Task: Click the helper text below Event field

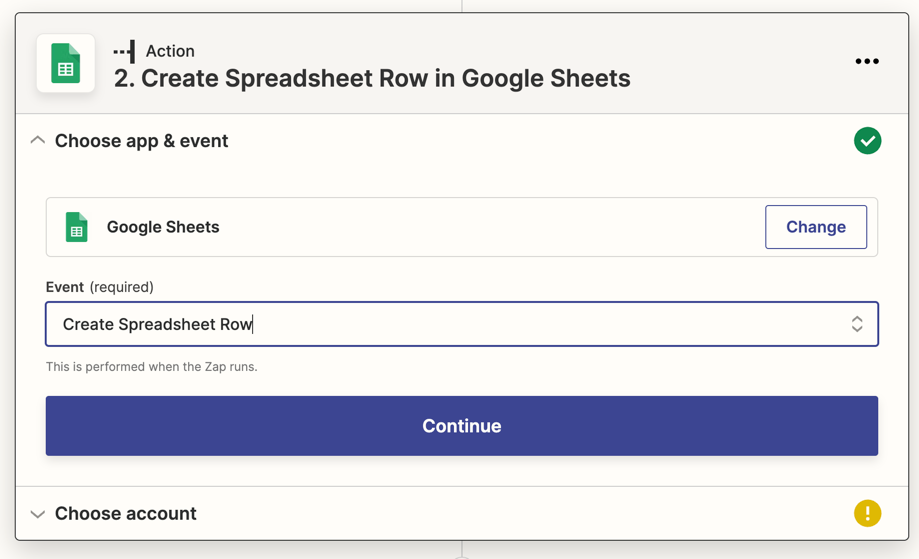Action: click(x=151, y=367)
